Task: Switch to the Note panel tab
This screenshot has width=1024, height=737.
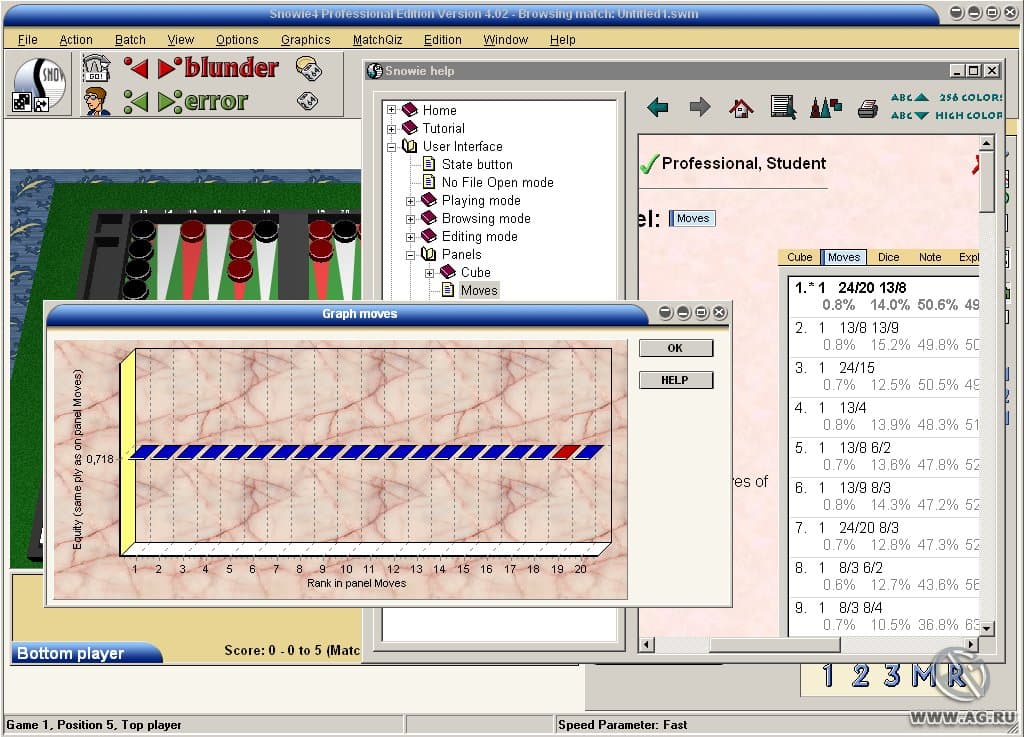Action: pyautogui.click(x=930, y=257)
